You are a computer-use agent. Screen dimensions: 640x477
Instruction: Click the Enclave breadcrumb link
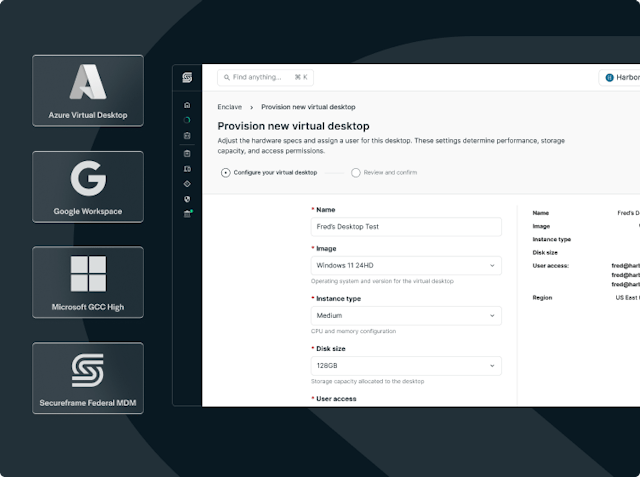(x=229, y=107)
